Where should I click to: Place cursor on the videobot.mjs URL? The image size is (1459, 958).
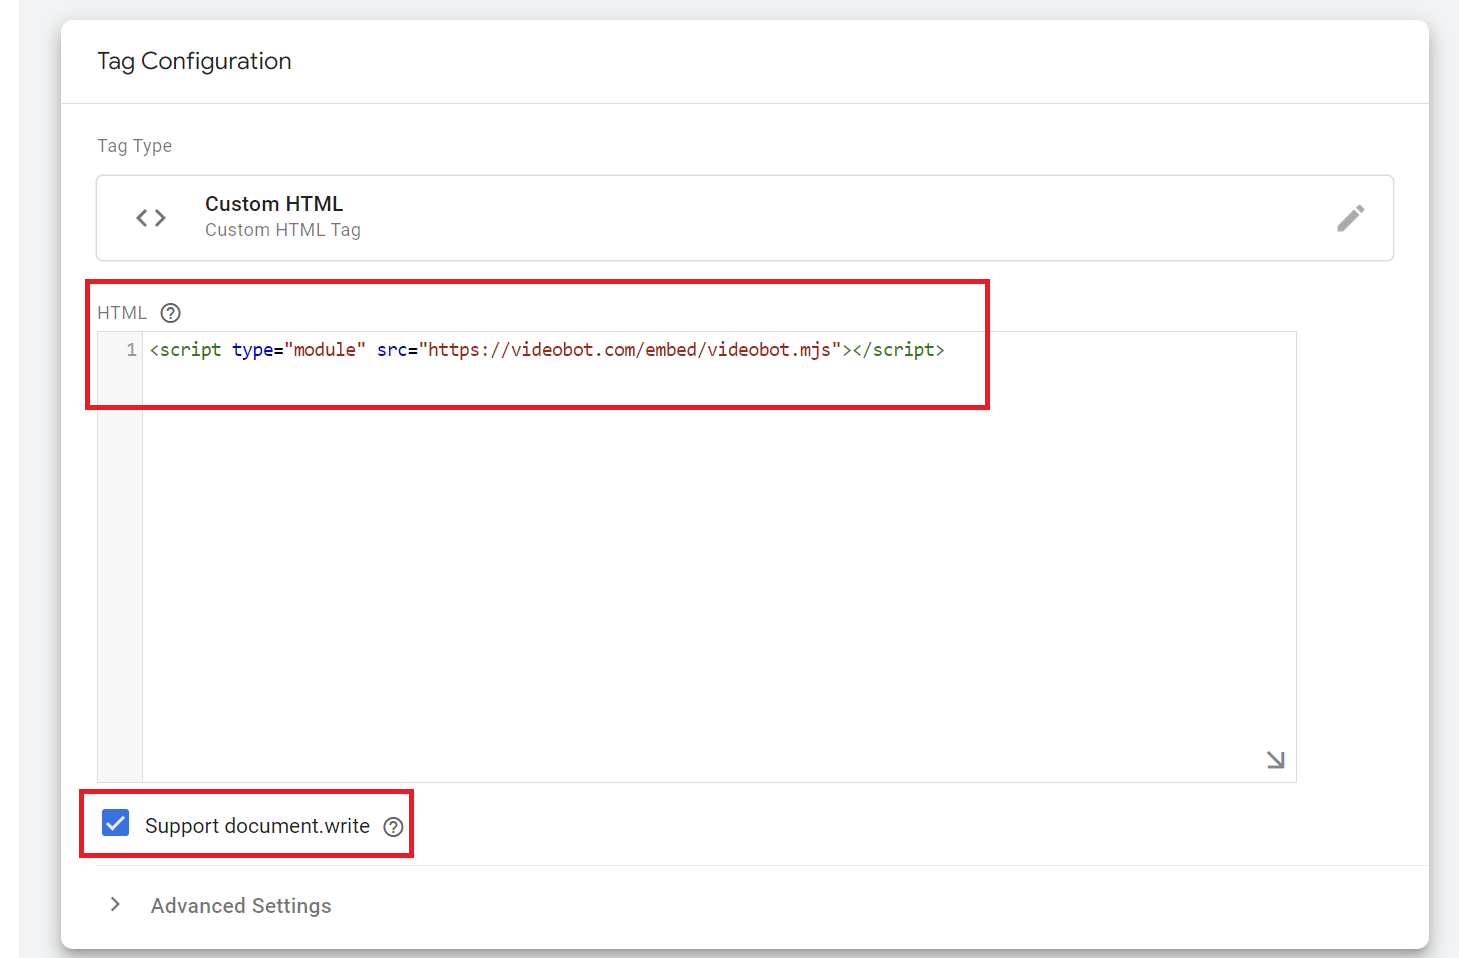click(630, 350)
